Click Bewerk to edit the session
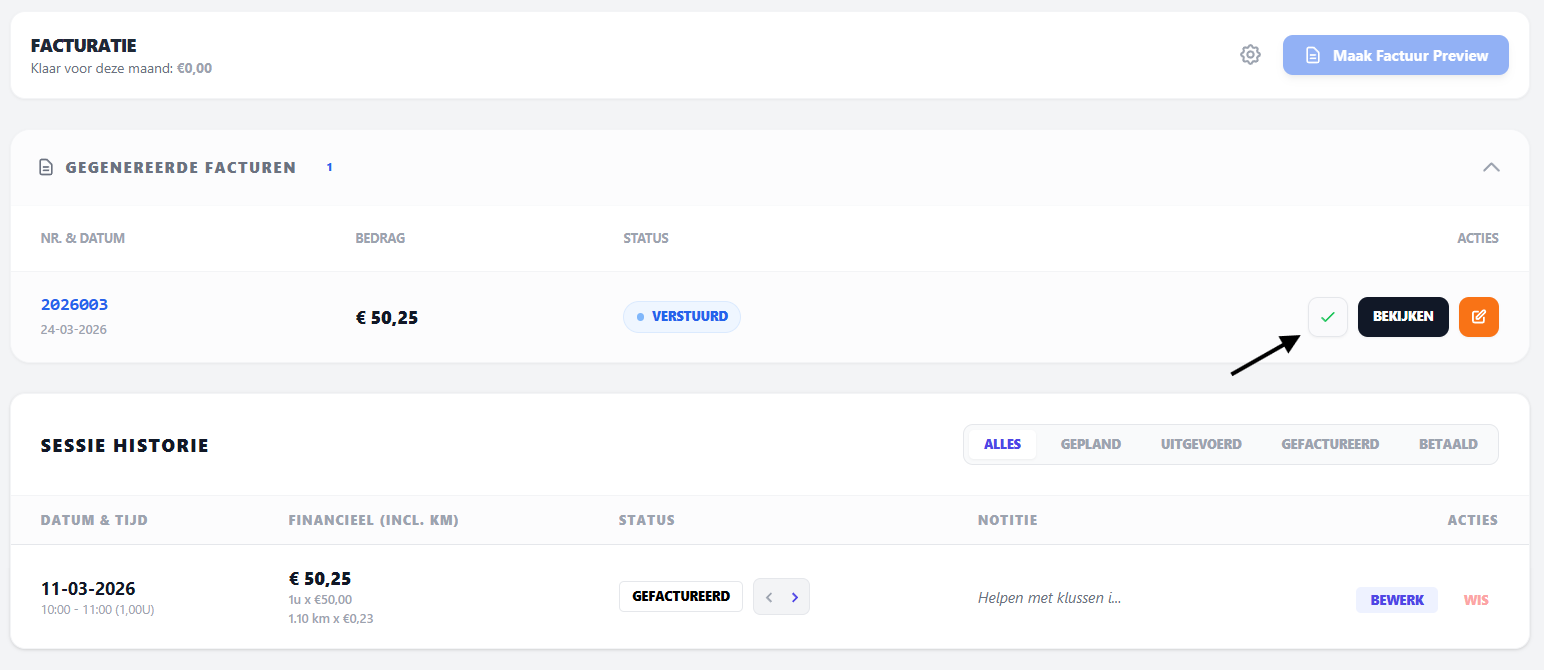Screen dimensions: 1544x670 1396,600
